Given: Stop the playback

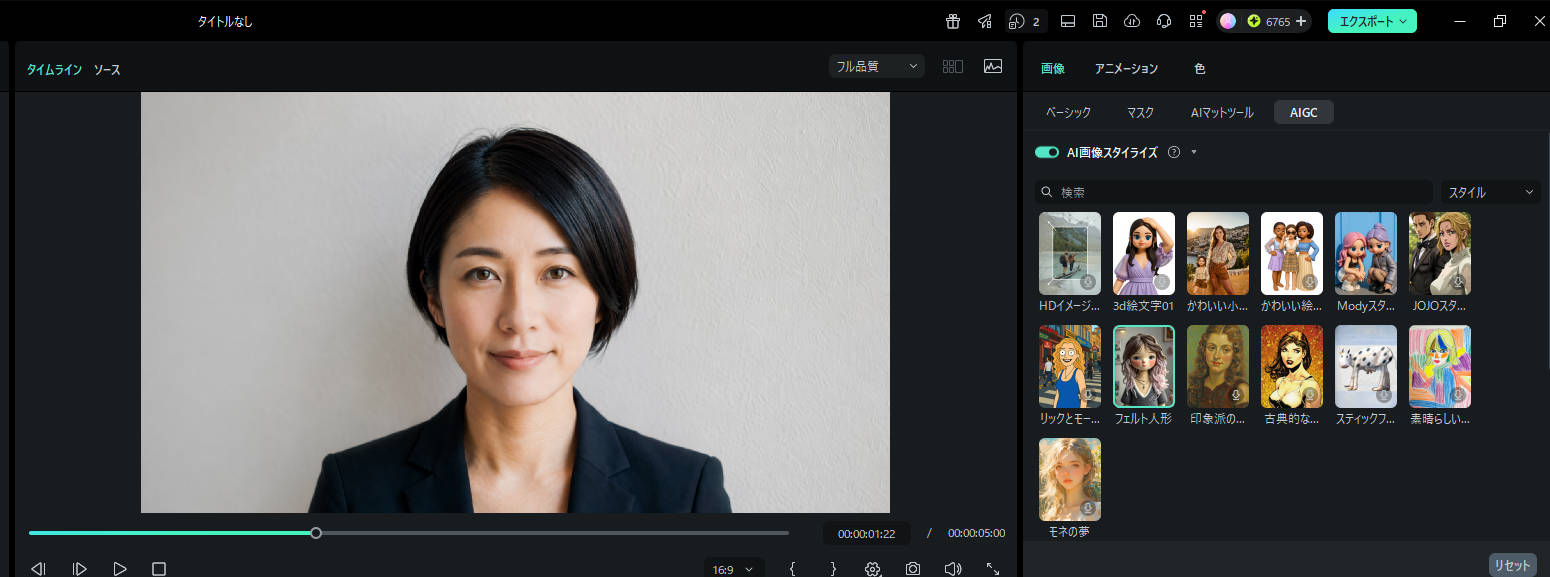Looking at the screenshot, I should pos(159,569).
